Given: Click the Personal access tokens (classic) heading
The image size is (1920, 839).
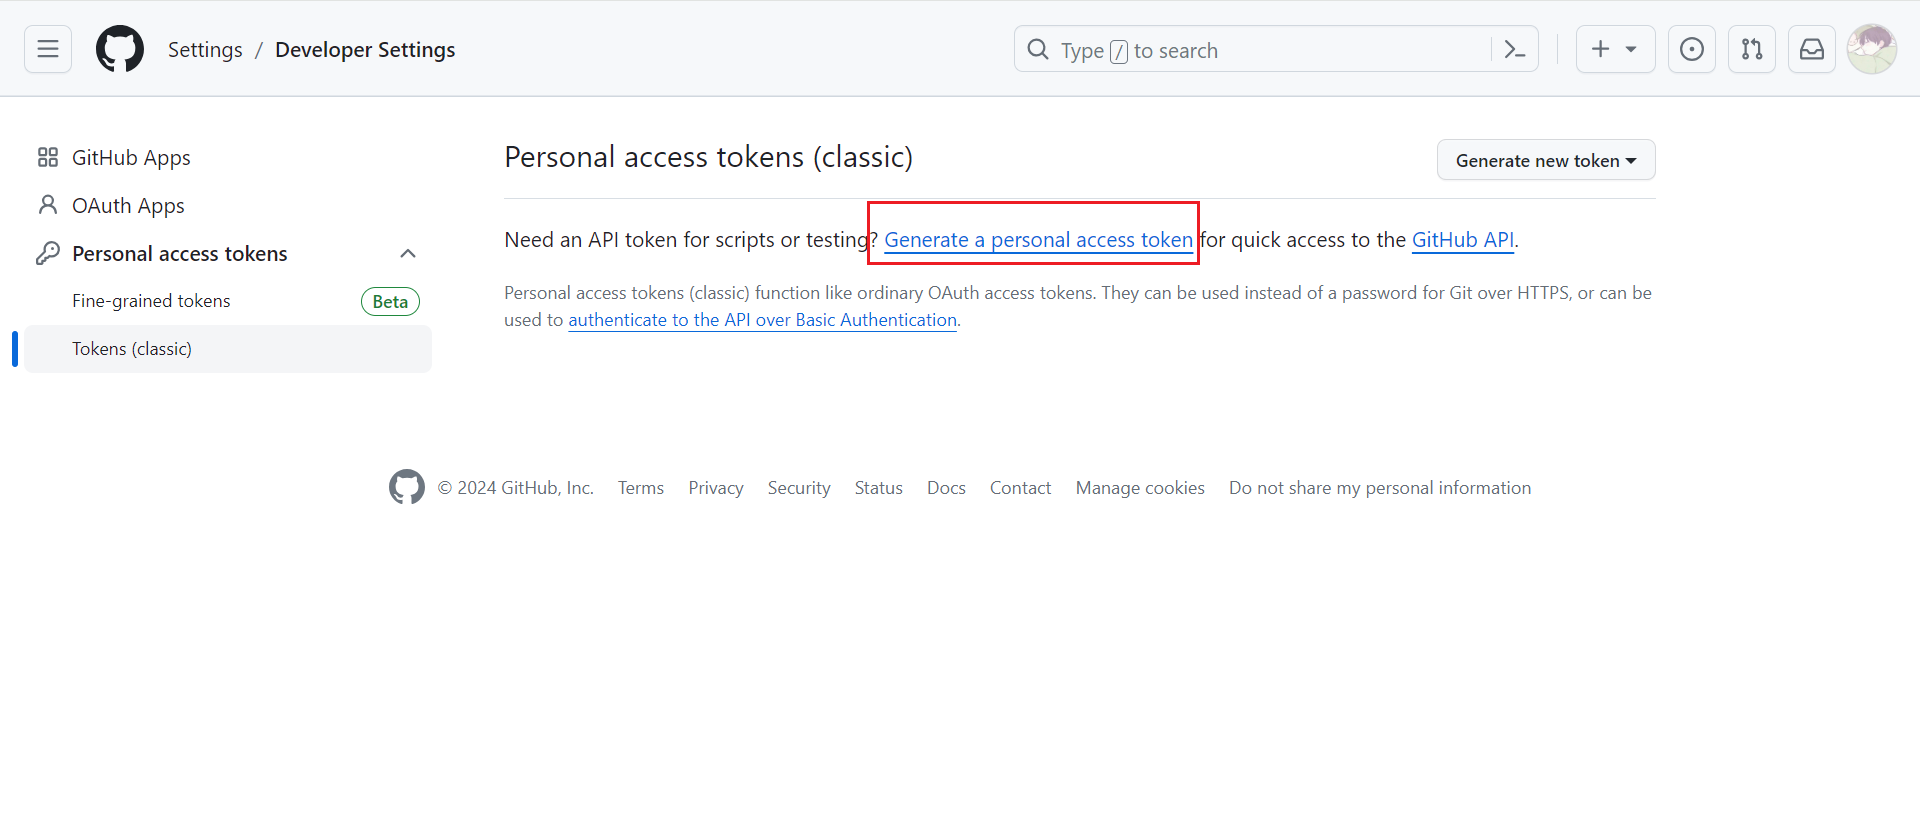Looking at the screenshot, I should pos(709,157).
